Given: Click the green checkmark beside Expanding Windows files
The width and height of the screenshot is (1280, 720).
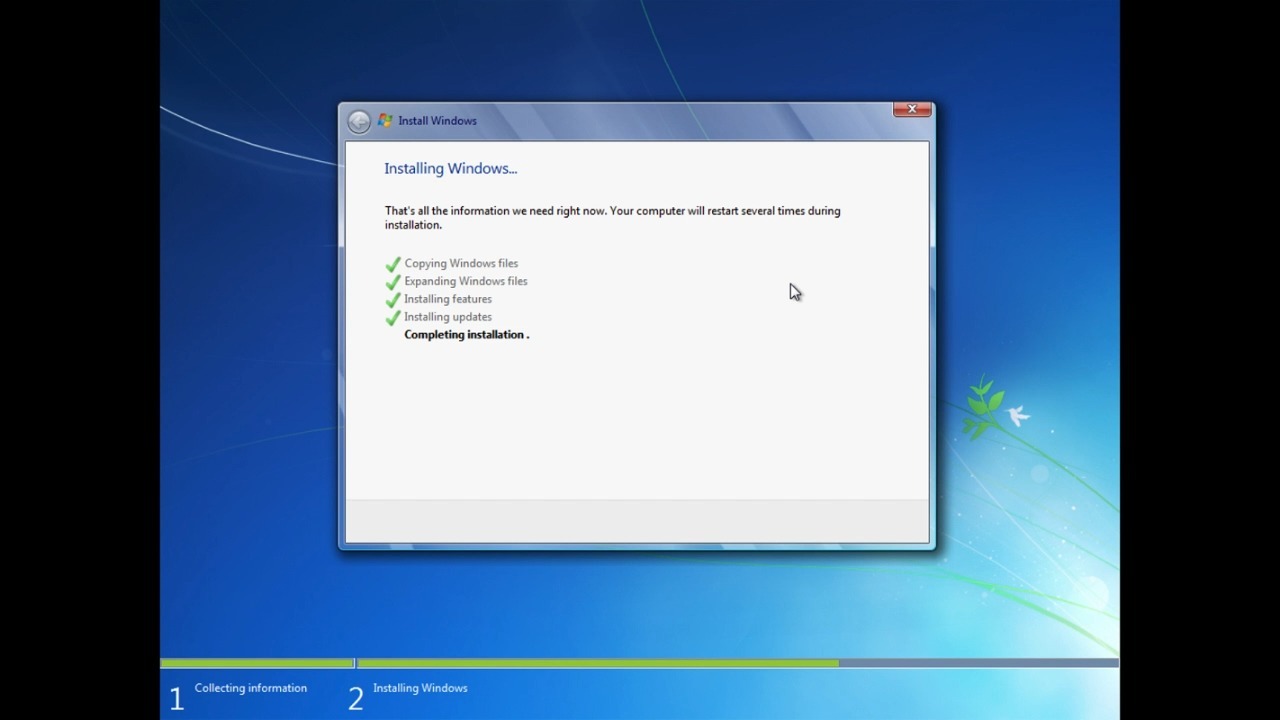Looking at the screenshot, I should (393, 282).
